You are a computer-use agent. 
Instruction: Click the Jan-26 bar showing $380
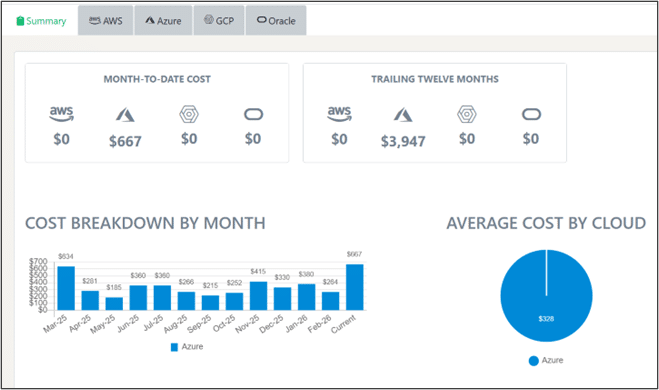point(306,297)
